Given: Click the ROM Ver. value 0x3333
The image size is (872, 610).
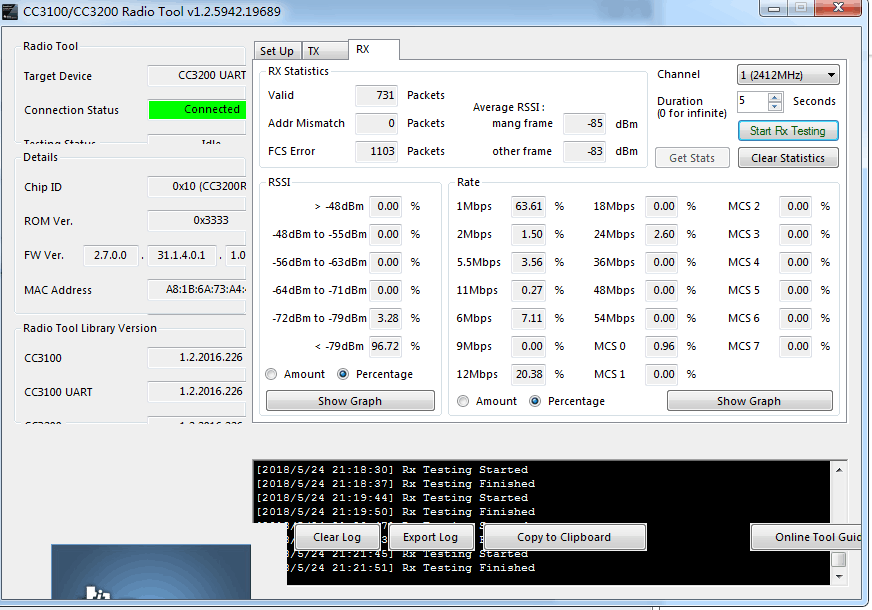Looking at the screenshot, I should click(x=197, y=220).
